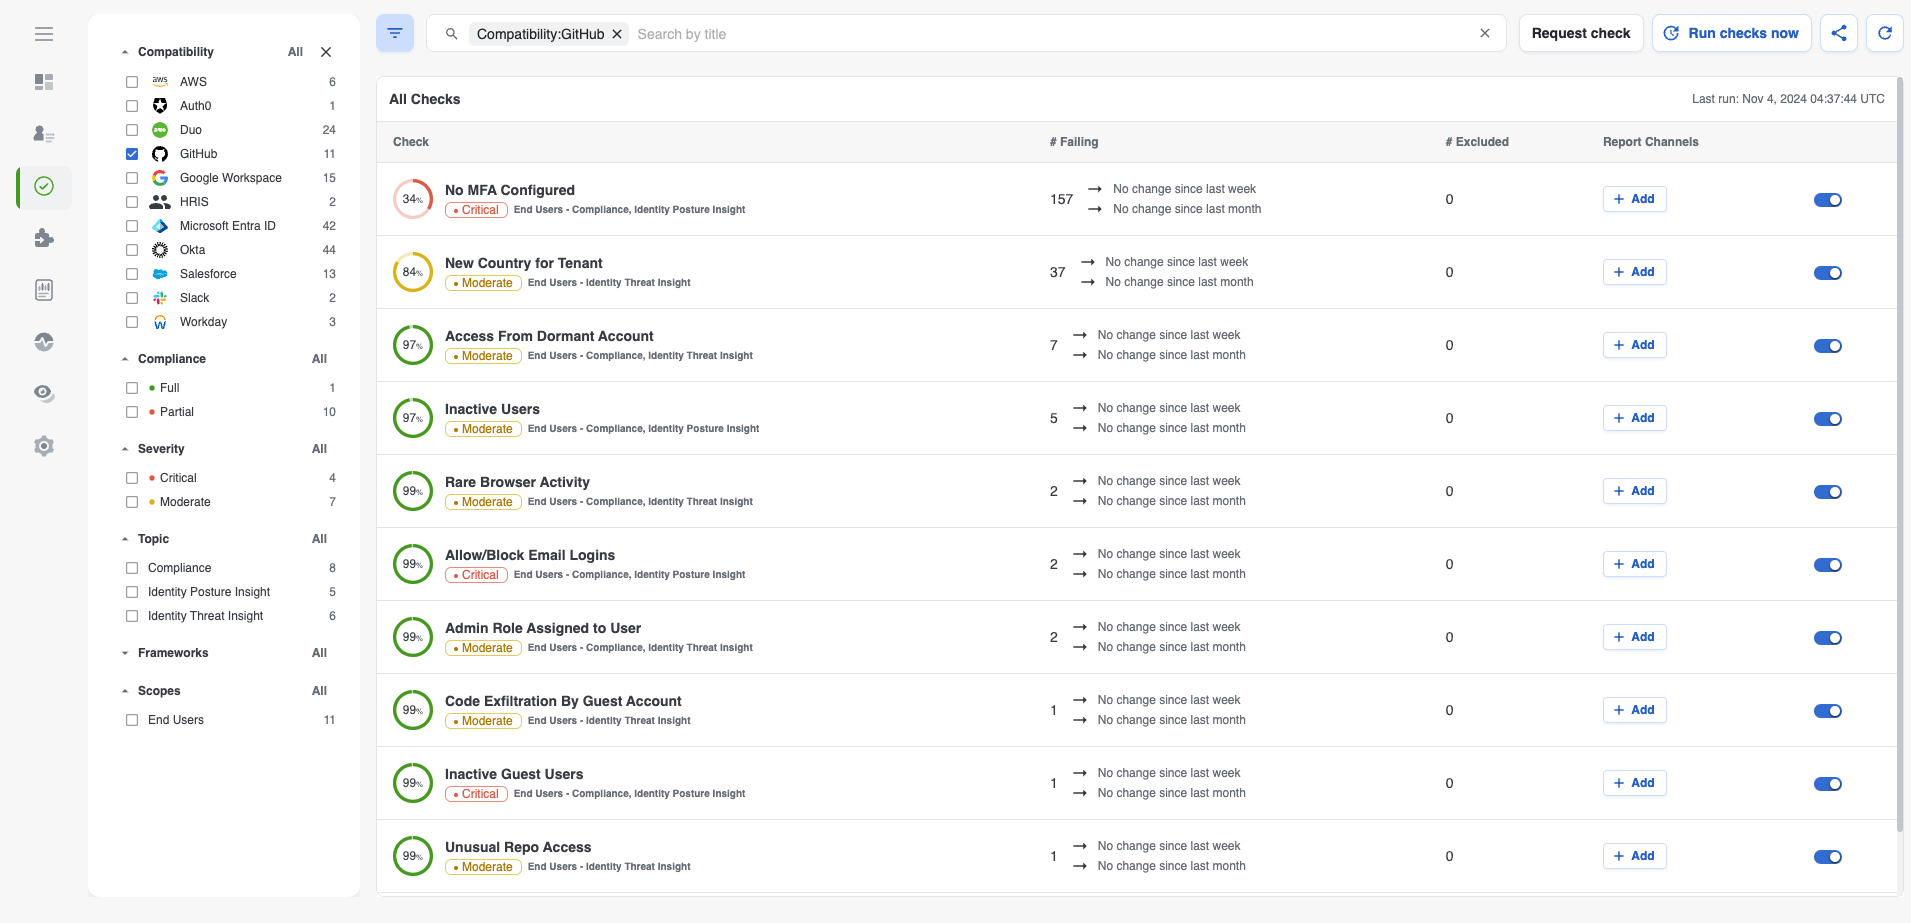Click the 34% score ring for No MFA
The height and width of the screenshot is (923, 1911).
412,199
